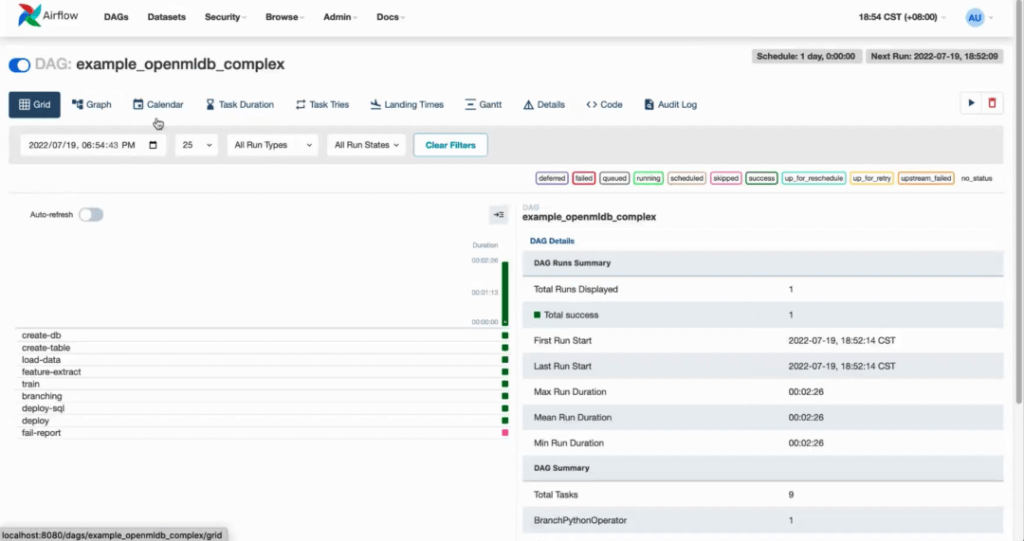
Task: Open the timezone 18:54 CST dropdown
Action: (x=902, y=17)
